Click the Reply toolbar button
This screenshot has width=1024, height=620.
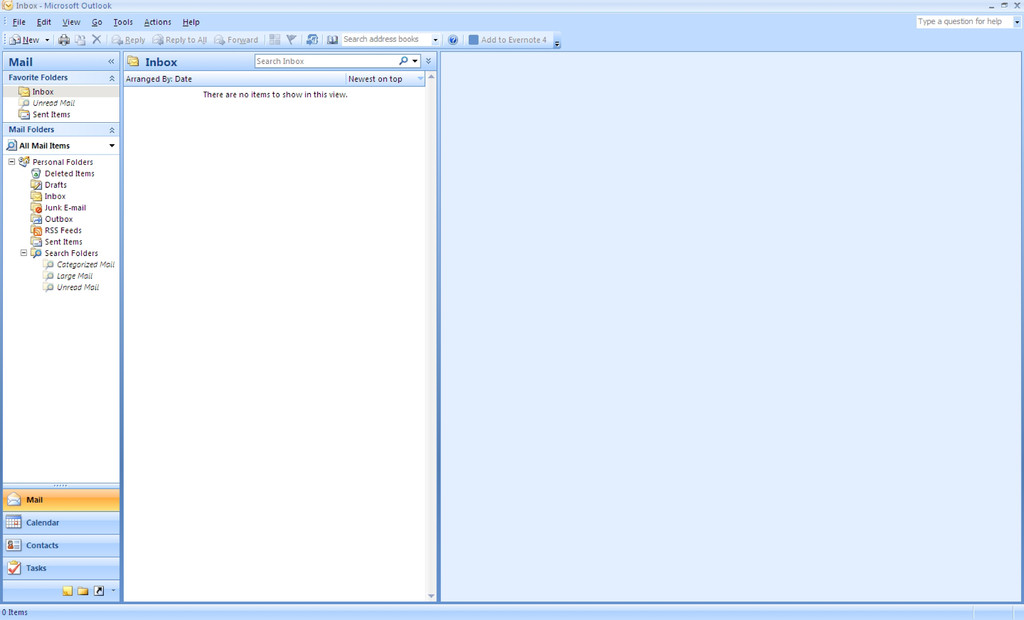(129, 40)
